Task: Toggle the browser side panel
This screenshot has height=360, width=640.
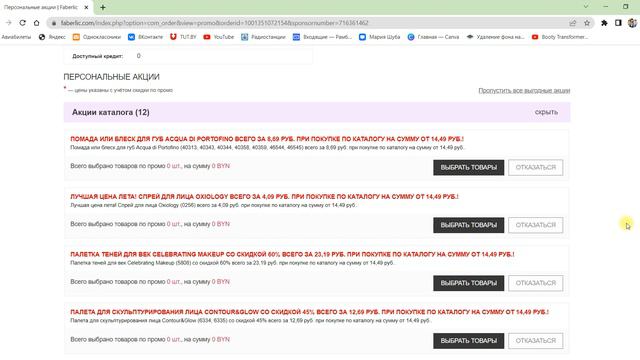Action: click(618, 23)
